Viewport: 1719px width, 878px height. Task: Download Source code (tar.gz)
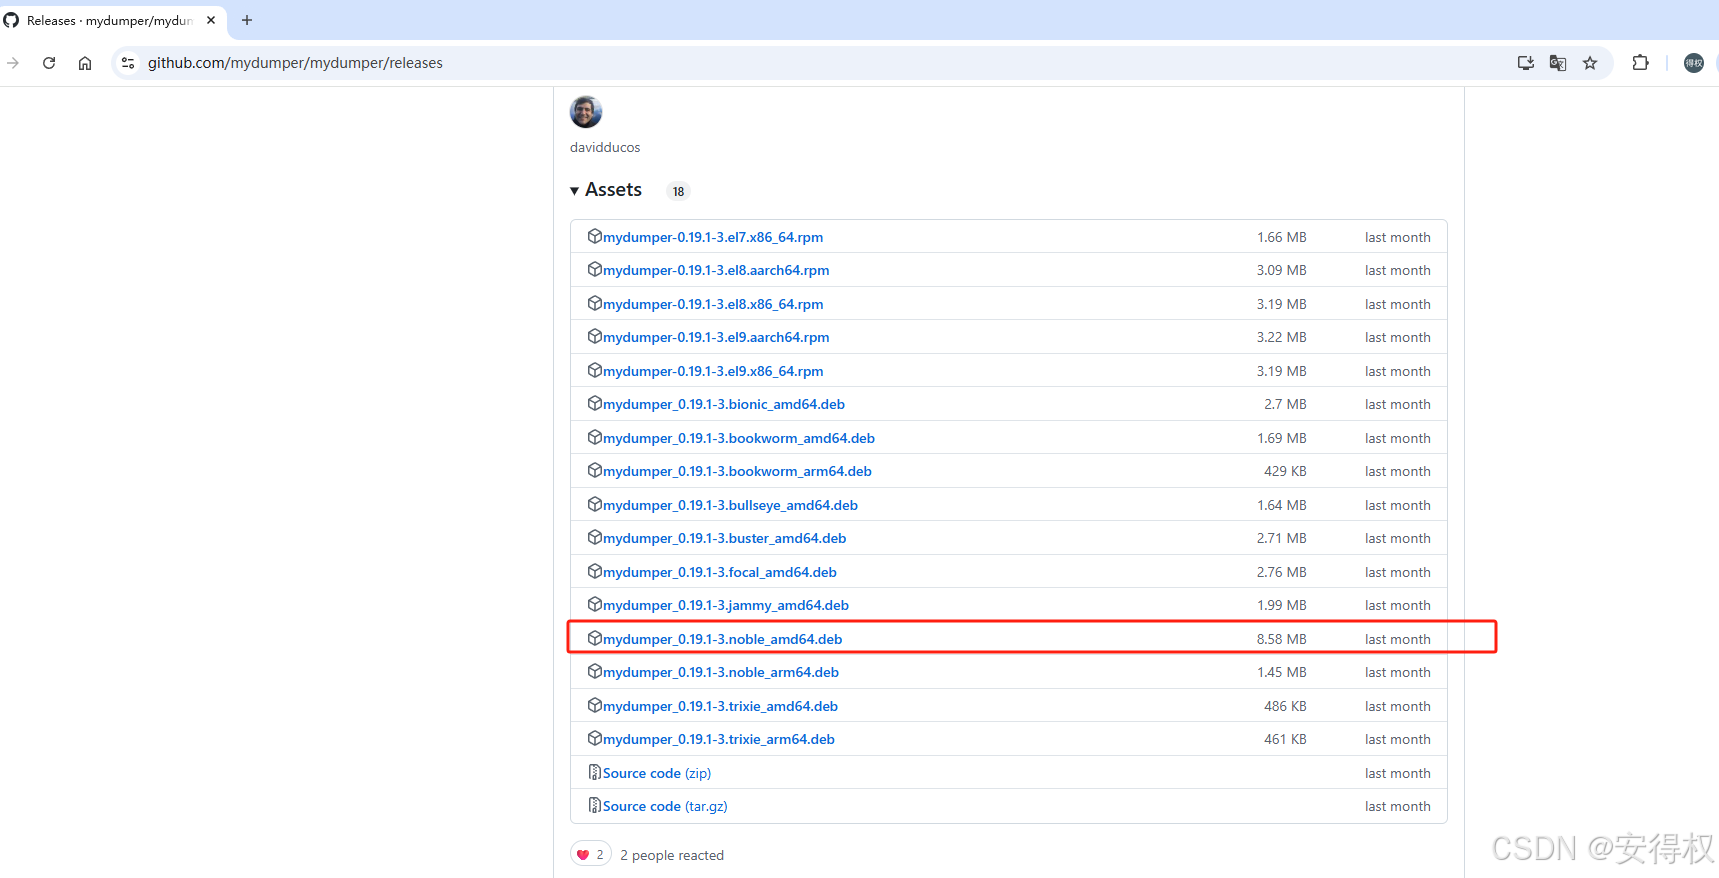665,806
